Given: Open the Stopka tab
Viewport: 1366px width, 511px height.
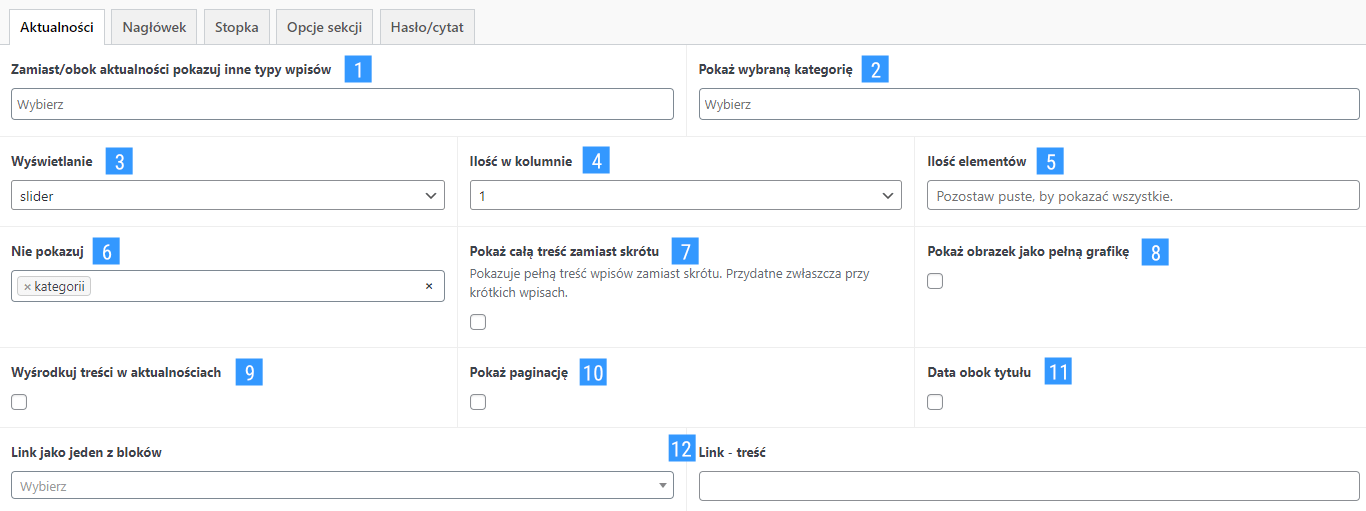Looking at the screenshot, I should [x=236, y=27].
